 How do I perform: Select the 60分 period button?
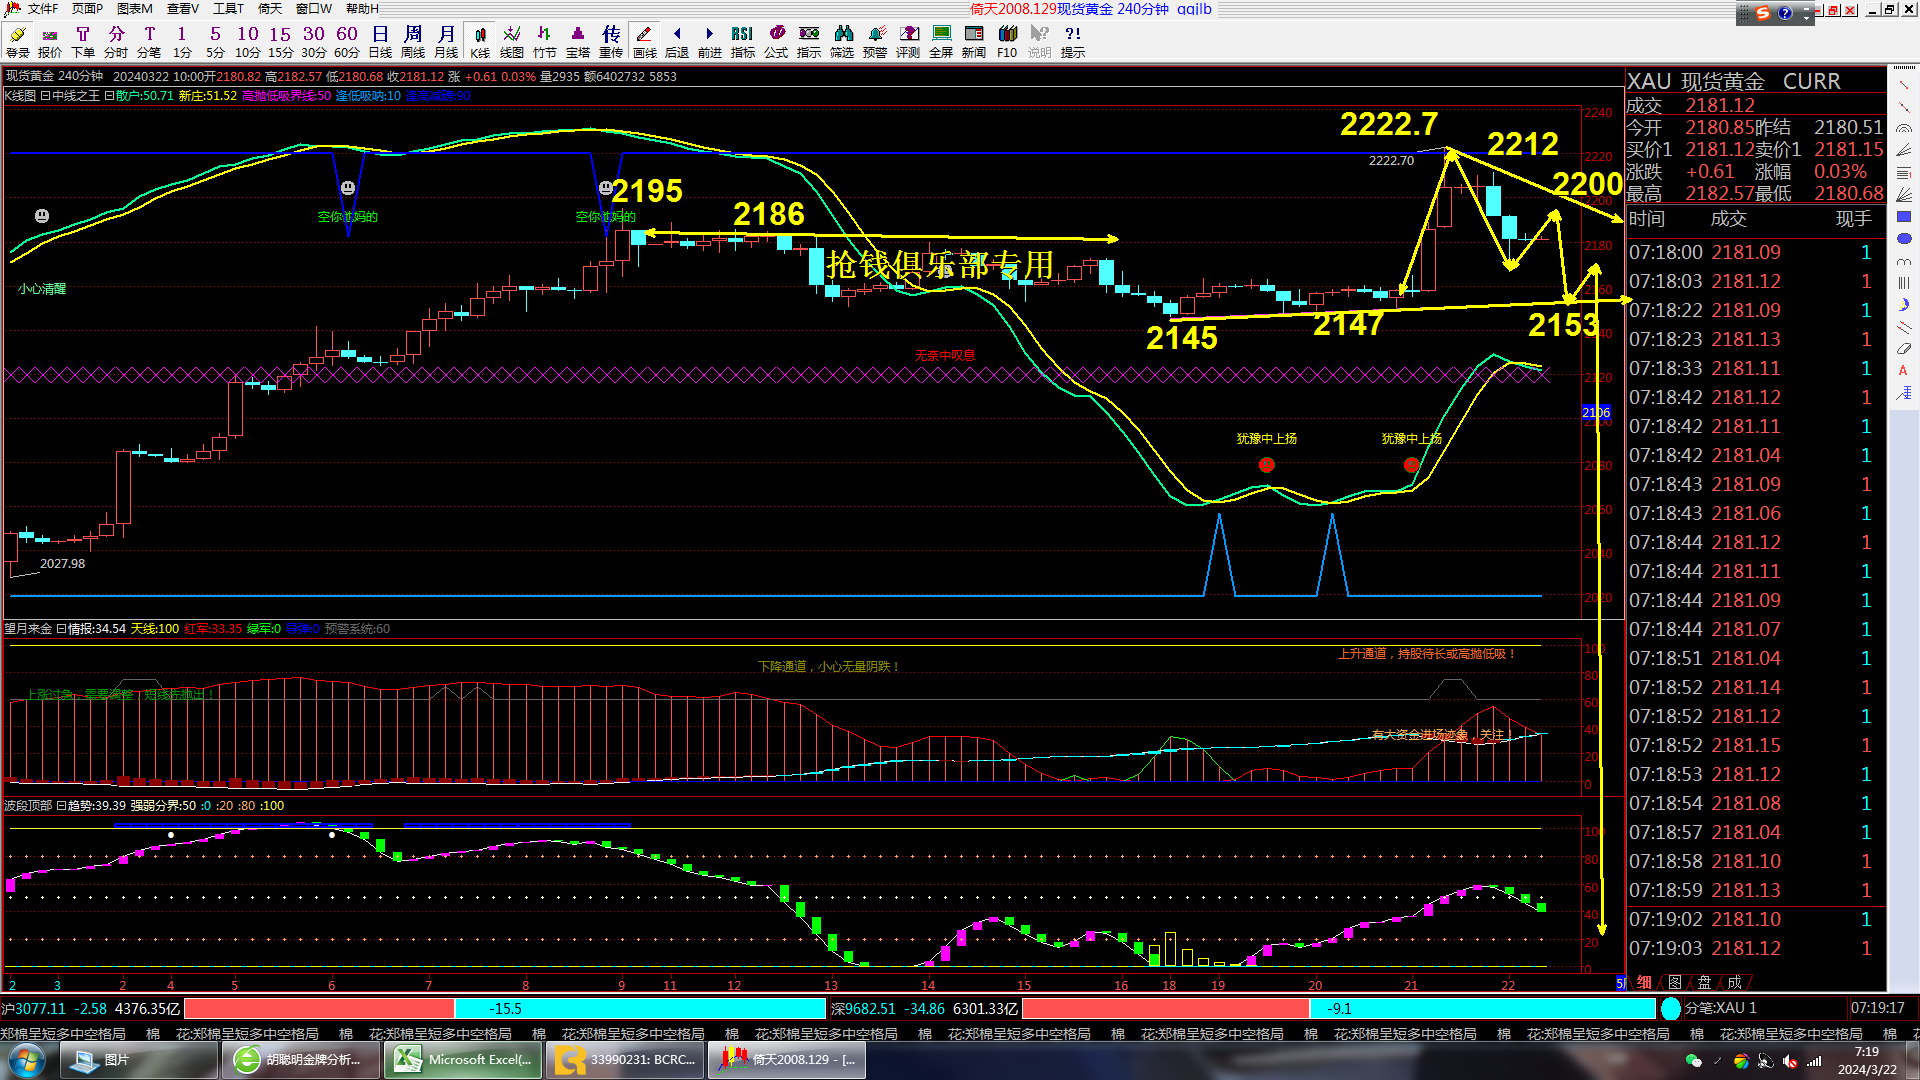pos(347,41)
